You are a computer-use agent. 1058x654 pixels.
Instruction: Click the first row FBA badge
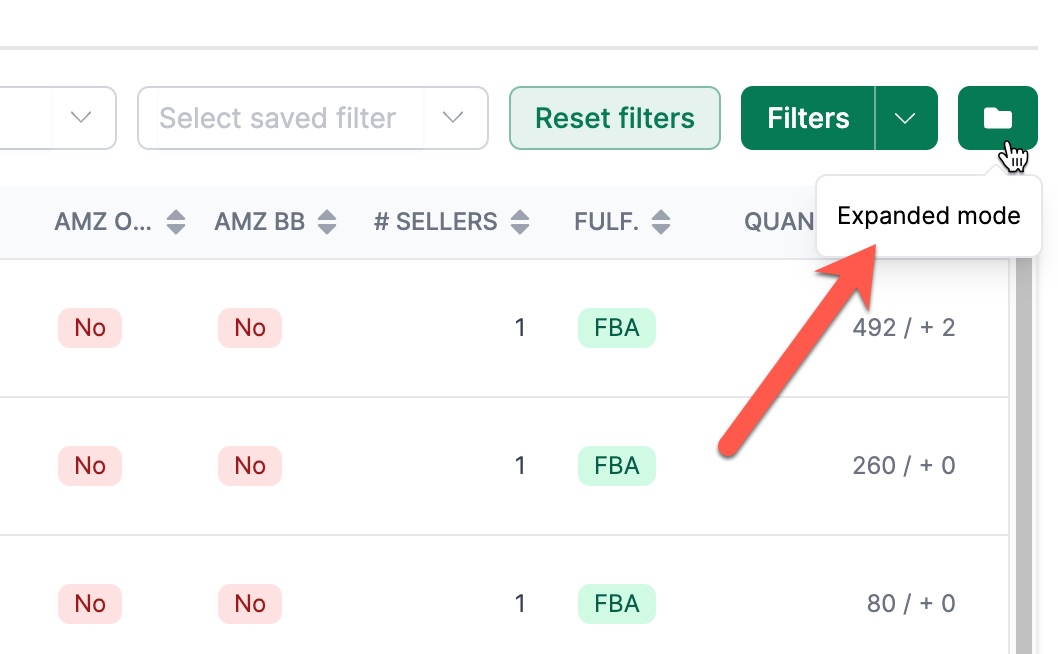pos(617,328)
